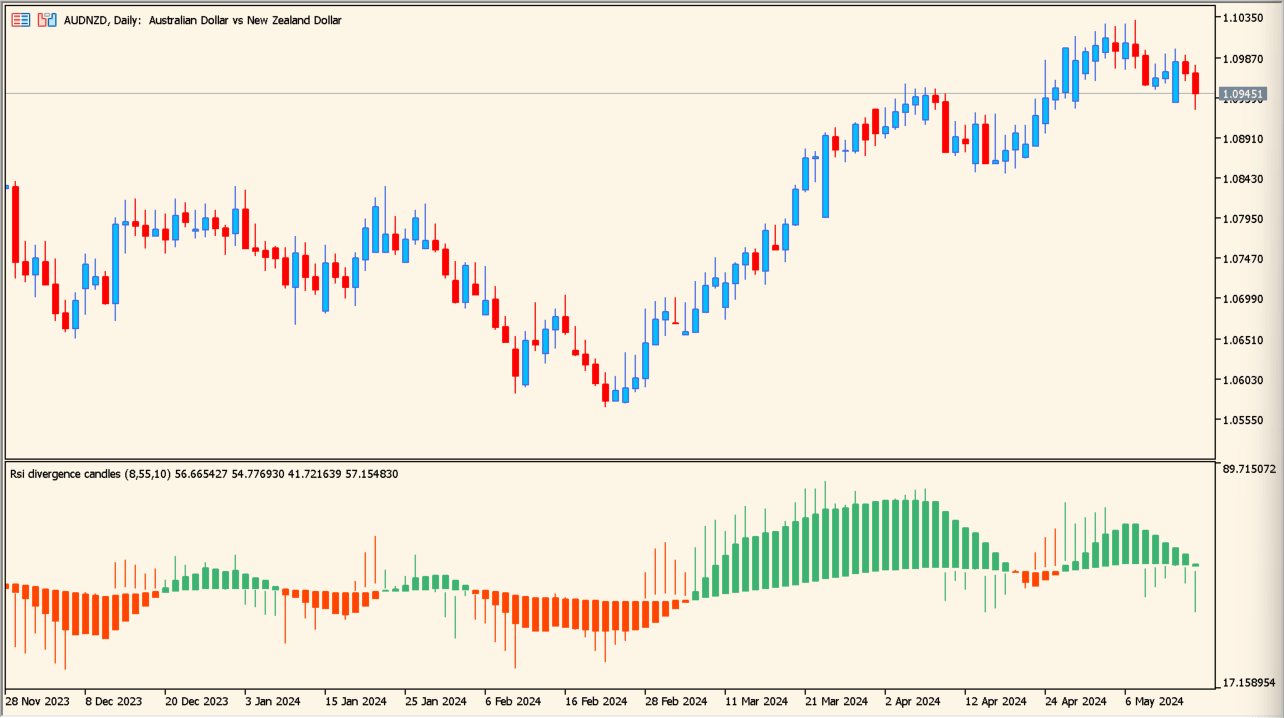Image resolution: width=1284 pixels, height=718 pixels.
Task: Select the 28 Nov 2023 date label
Action: pyautogui.click(x=35, y=701)
